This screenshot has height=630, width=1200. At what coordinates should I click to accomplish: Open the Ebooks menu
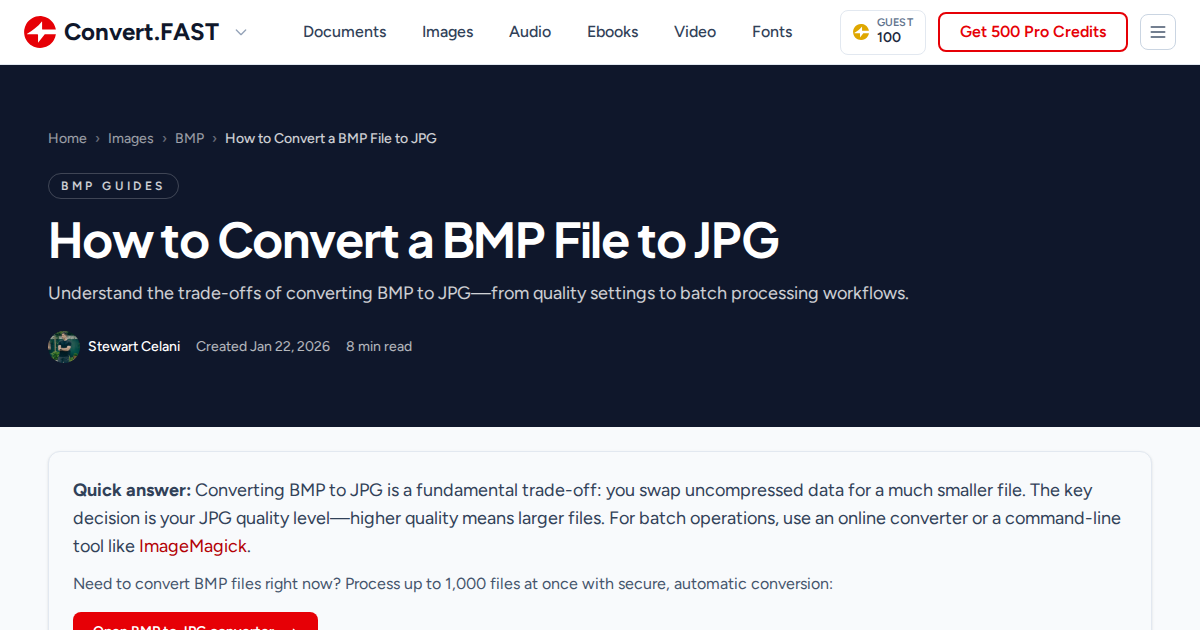[x=613, y=32]
